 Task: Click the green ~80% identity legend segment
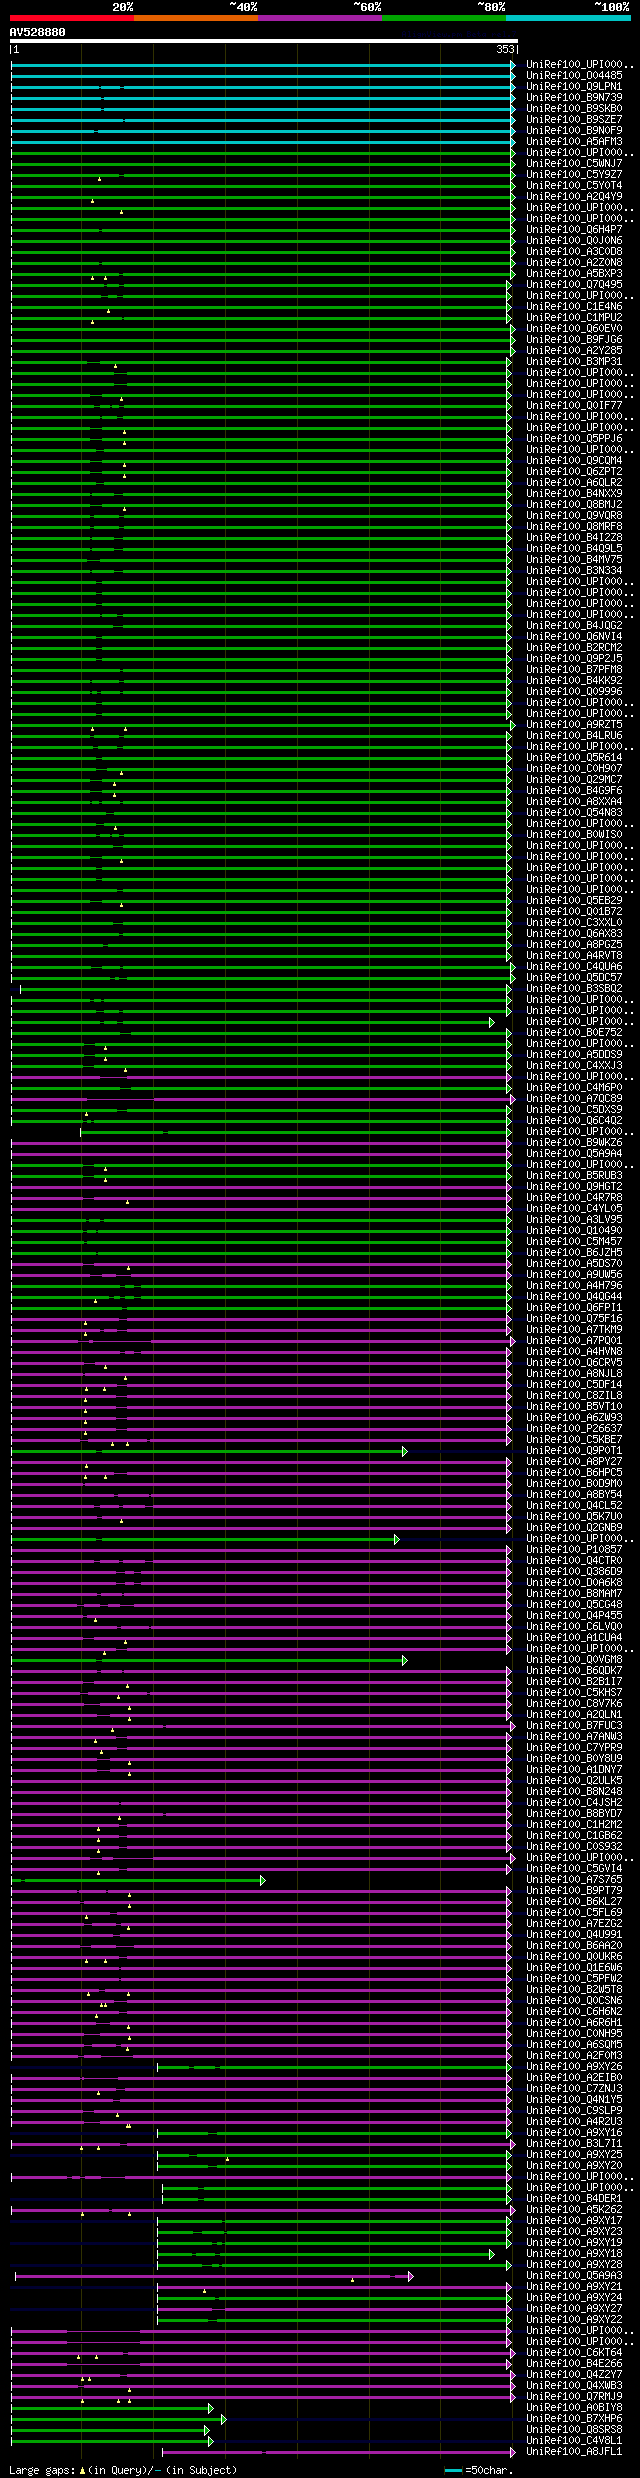444,18
